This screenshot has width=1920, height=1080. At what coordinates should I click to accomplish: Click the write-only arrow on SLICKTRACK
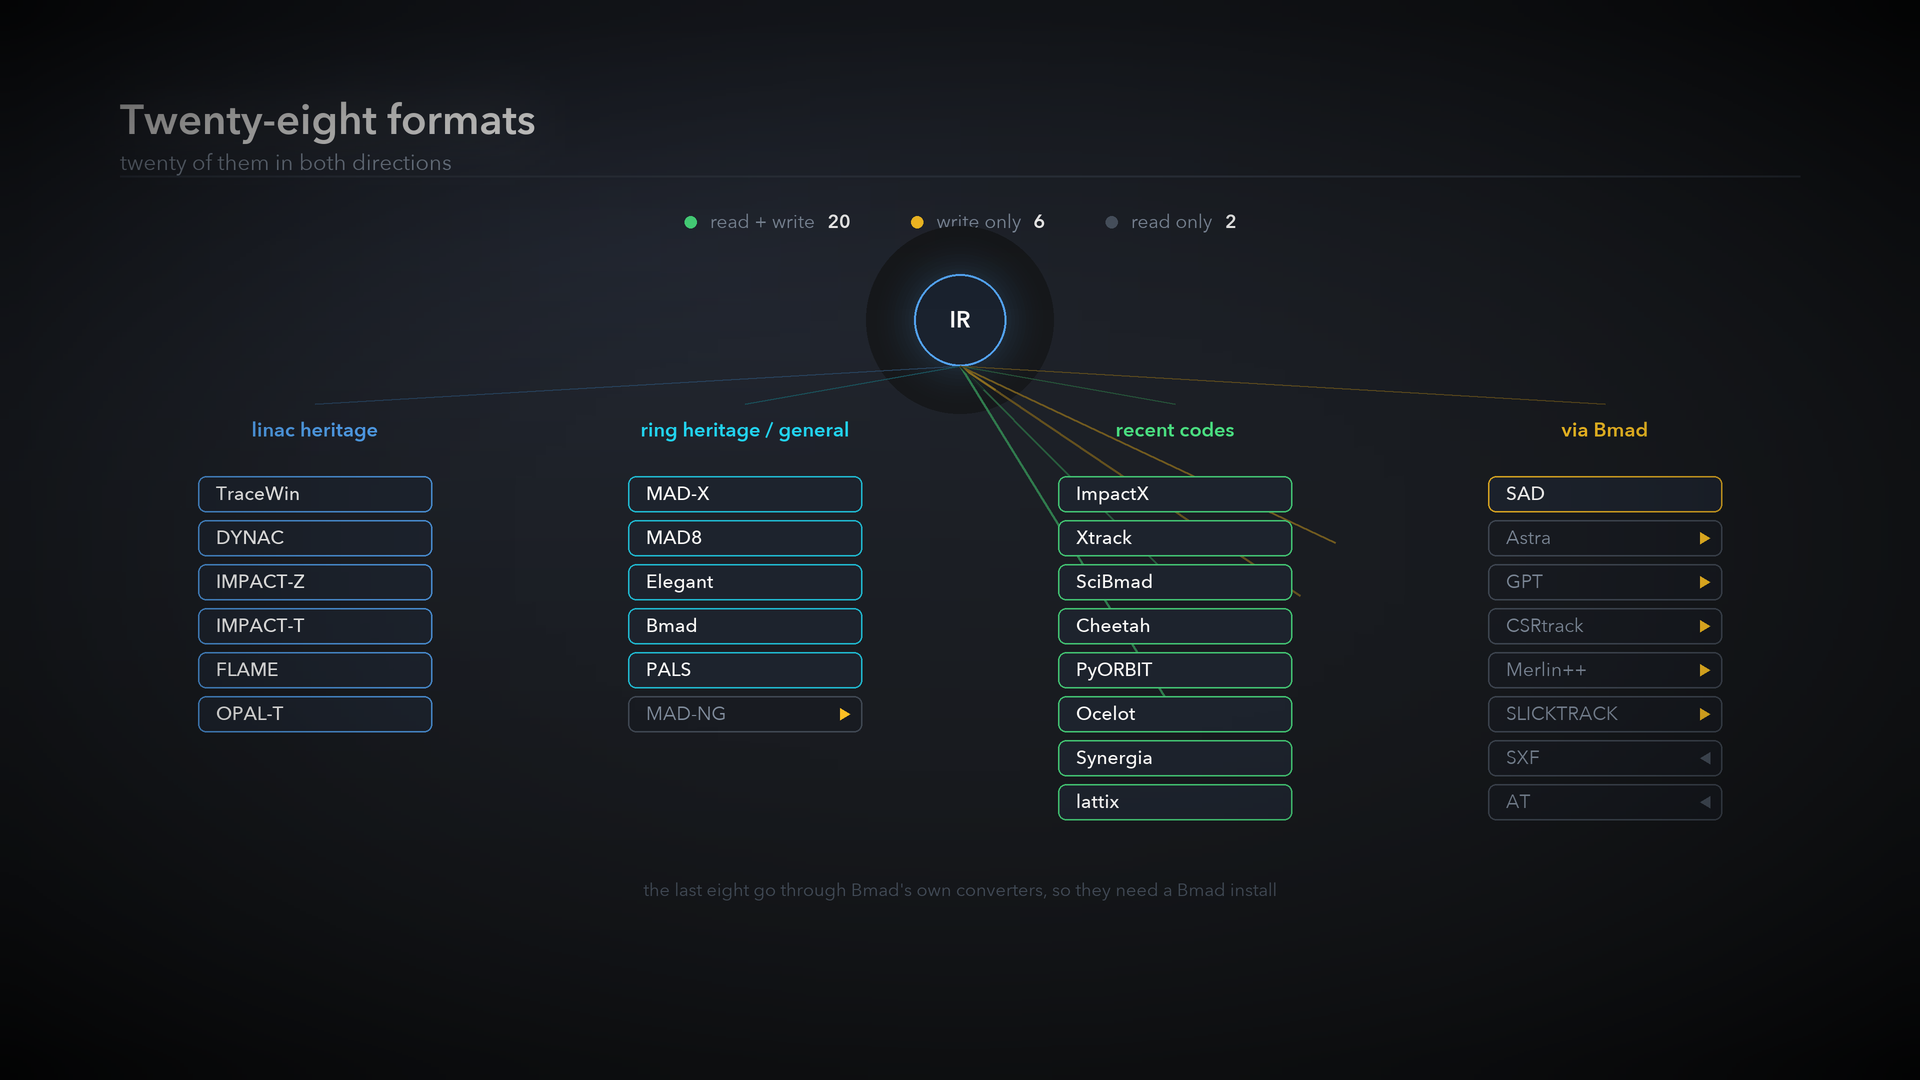point(1704,714)
